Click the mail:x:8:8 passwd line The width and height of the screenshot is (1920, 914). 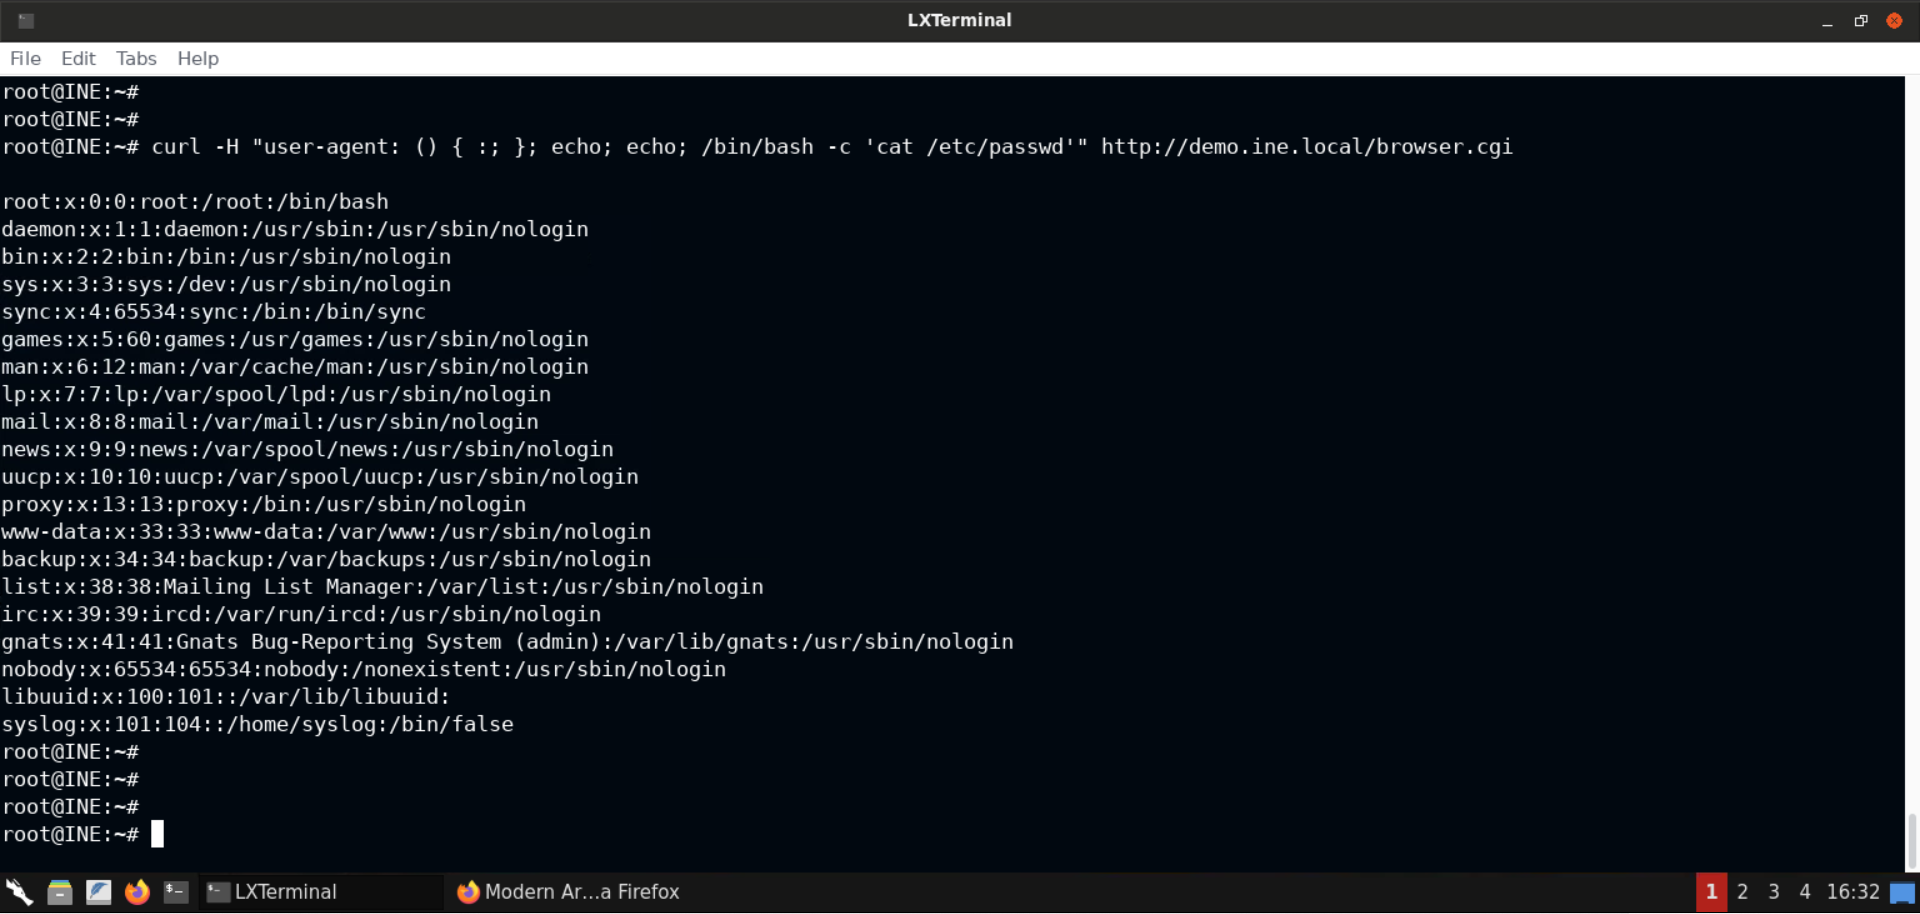click(x=270, y=422)
